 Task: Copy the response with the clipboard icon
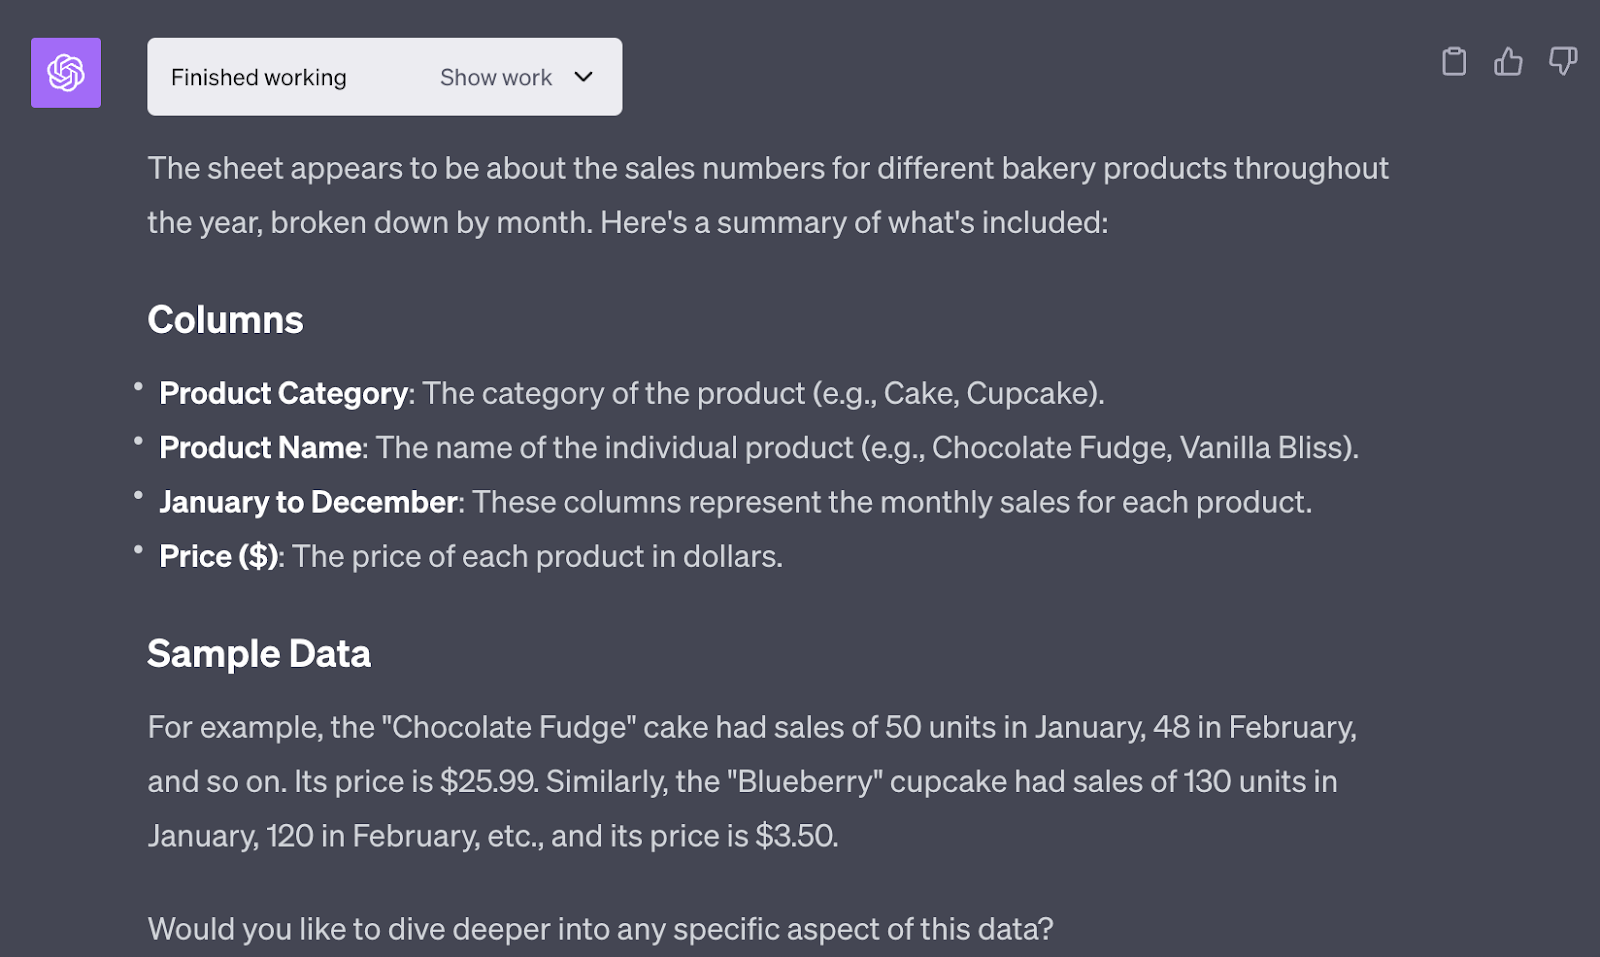pyautogui.click(x=1454, y=62)
